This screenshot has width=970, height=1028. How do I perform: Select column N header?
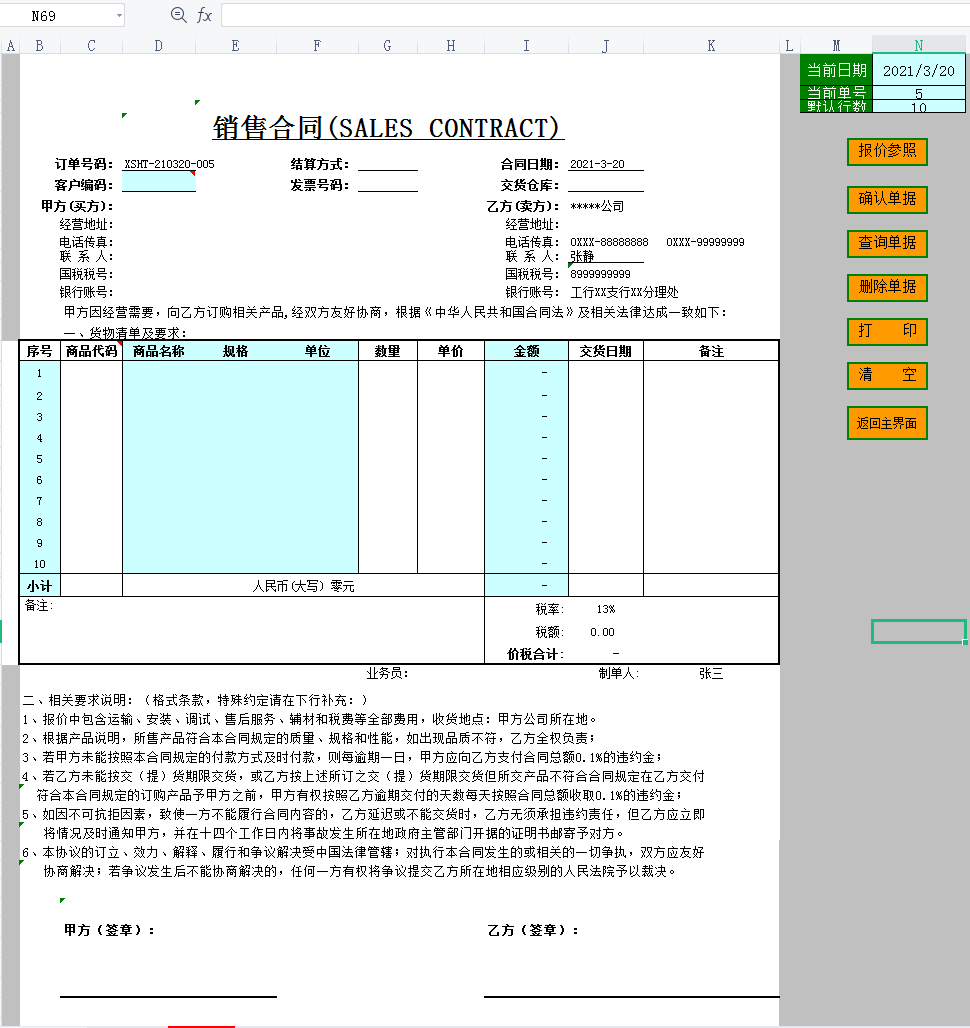[918, 45]
